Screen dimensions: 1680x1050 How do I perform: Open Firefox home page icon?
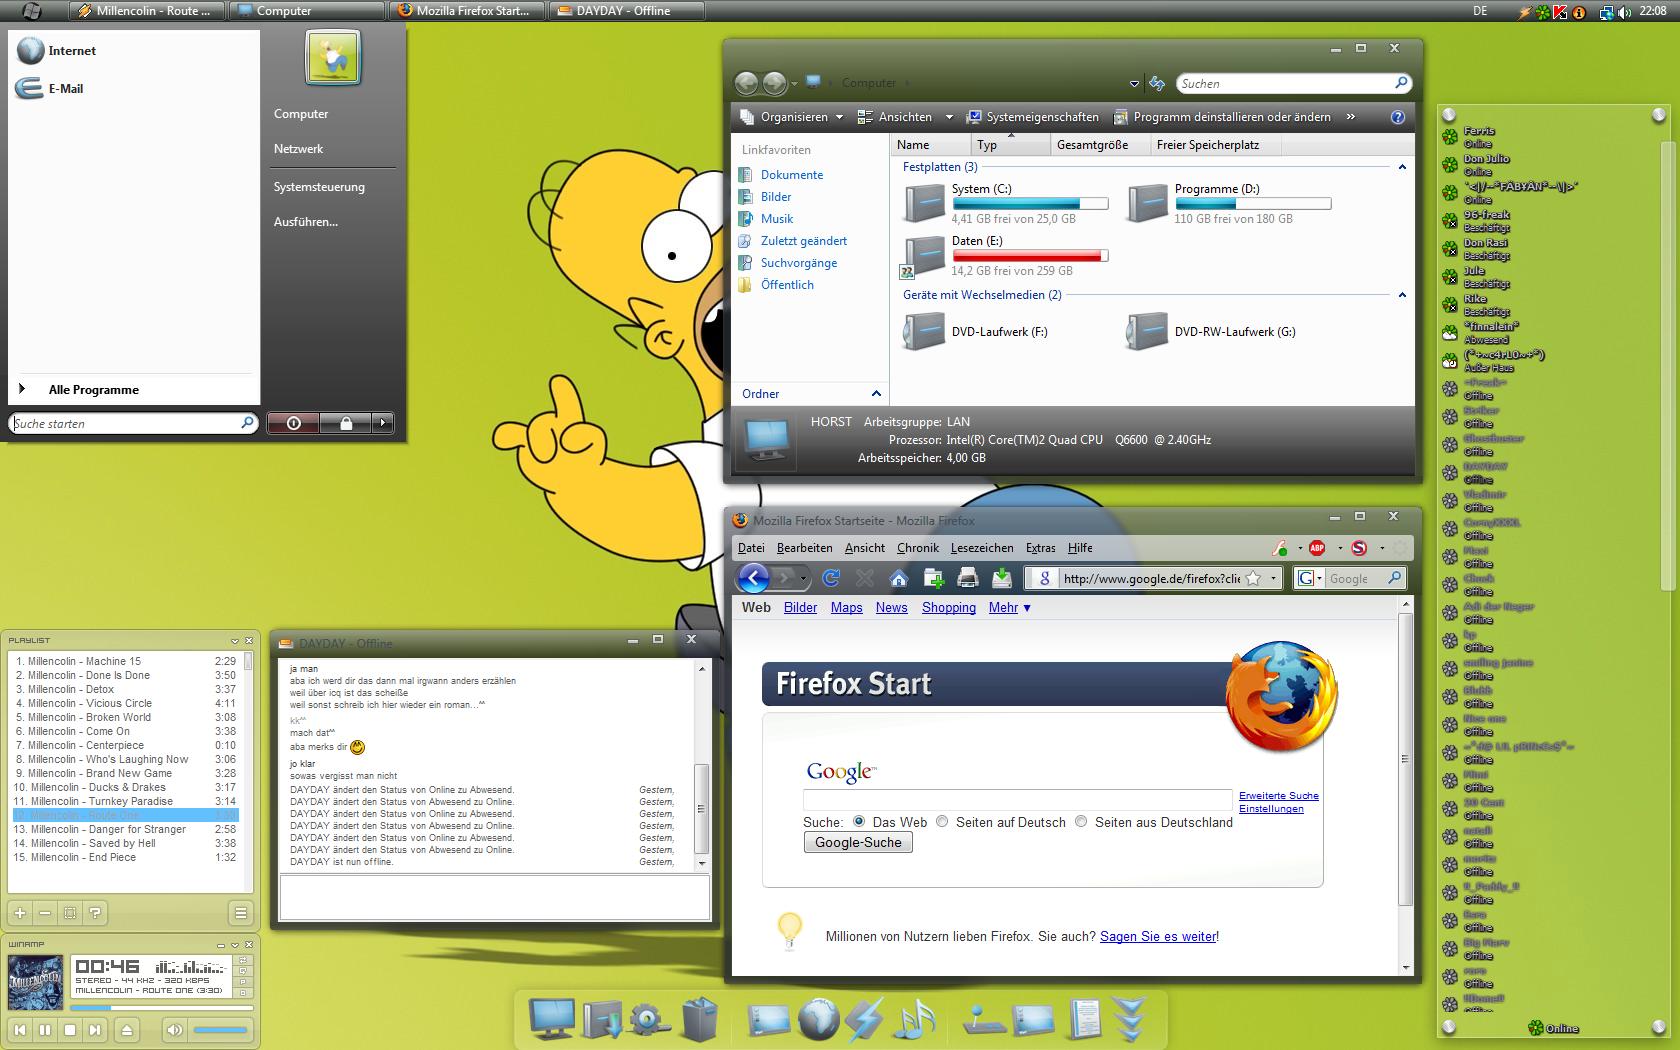[x=898, y=577]
